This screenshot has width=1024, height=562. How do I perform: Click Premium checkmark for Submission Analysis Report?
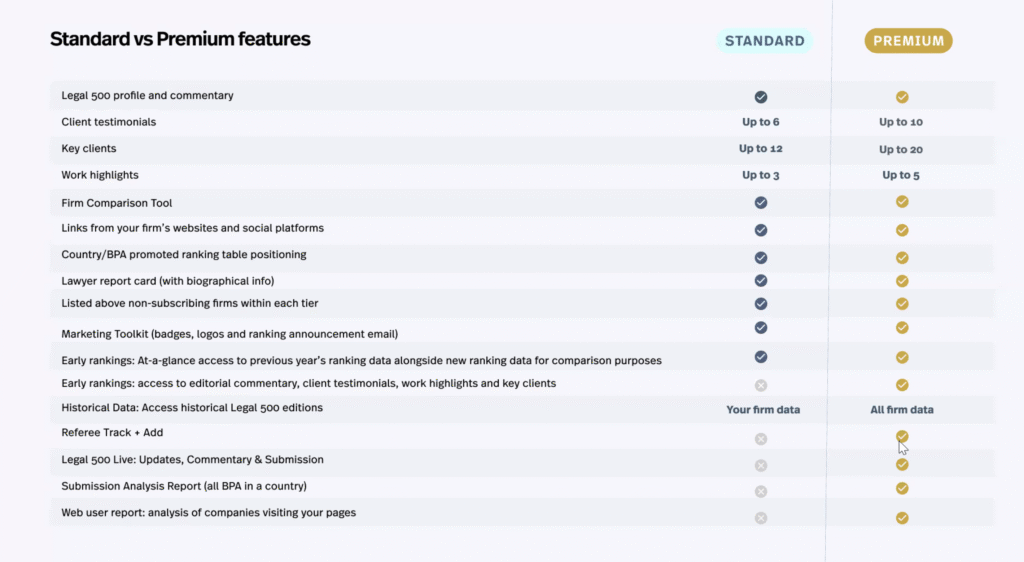[902, 488]
